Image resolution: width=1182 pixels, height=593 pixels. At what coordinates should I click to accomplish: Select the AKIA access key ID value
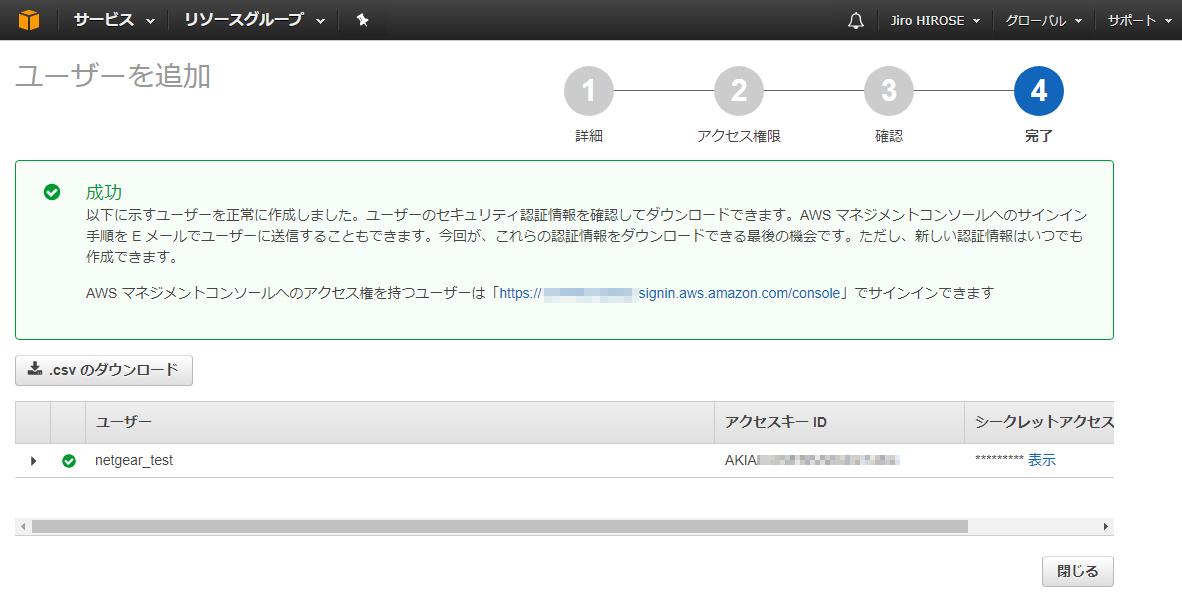click(813, 460)
